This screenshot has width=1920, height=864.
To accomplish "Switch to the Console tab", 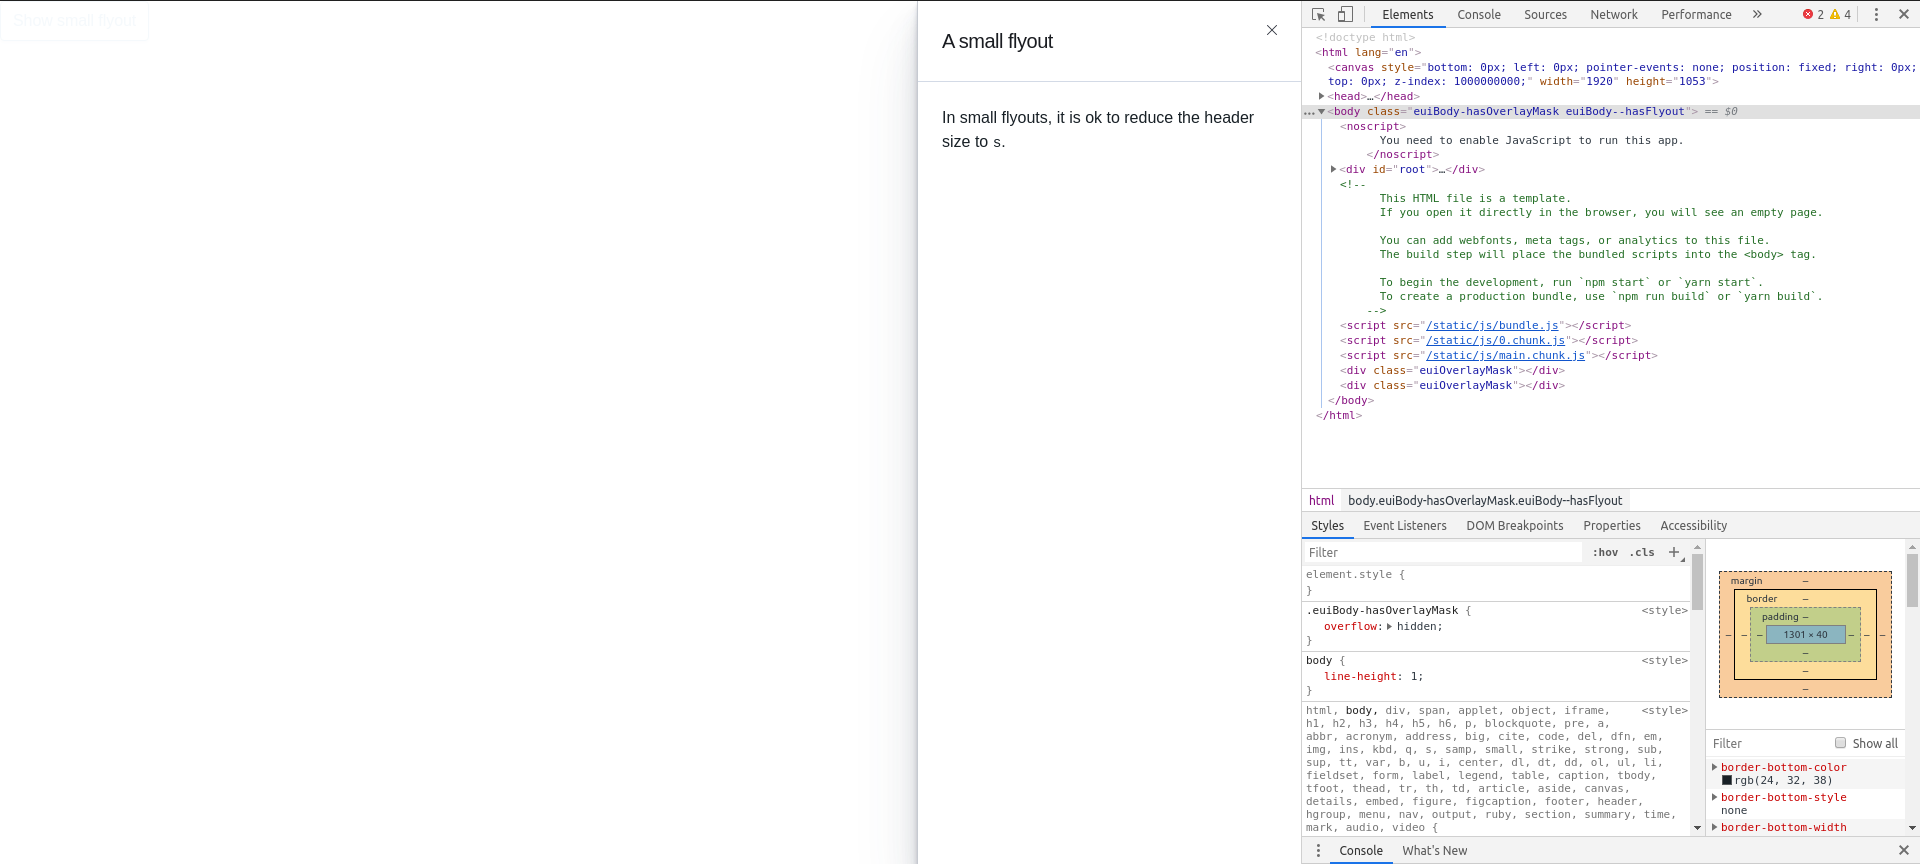I will 1479,14.
